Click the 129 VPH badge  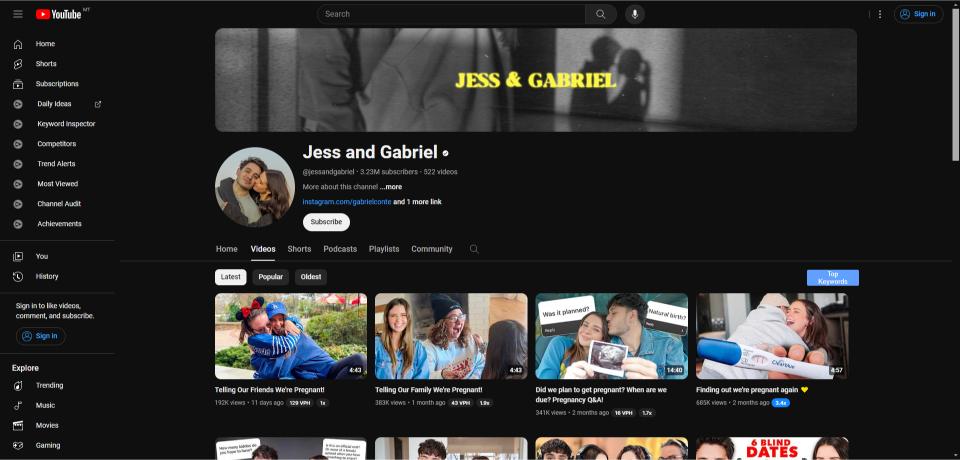[300, 403]
